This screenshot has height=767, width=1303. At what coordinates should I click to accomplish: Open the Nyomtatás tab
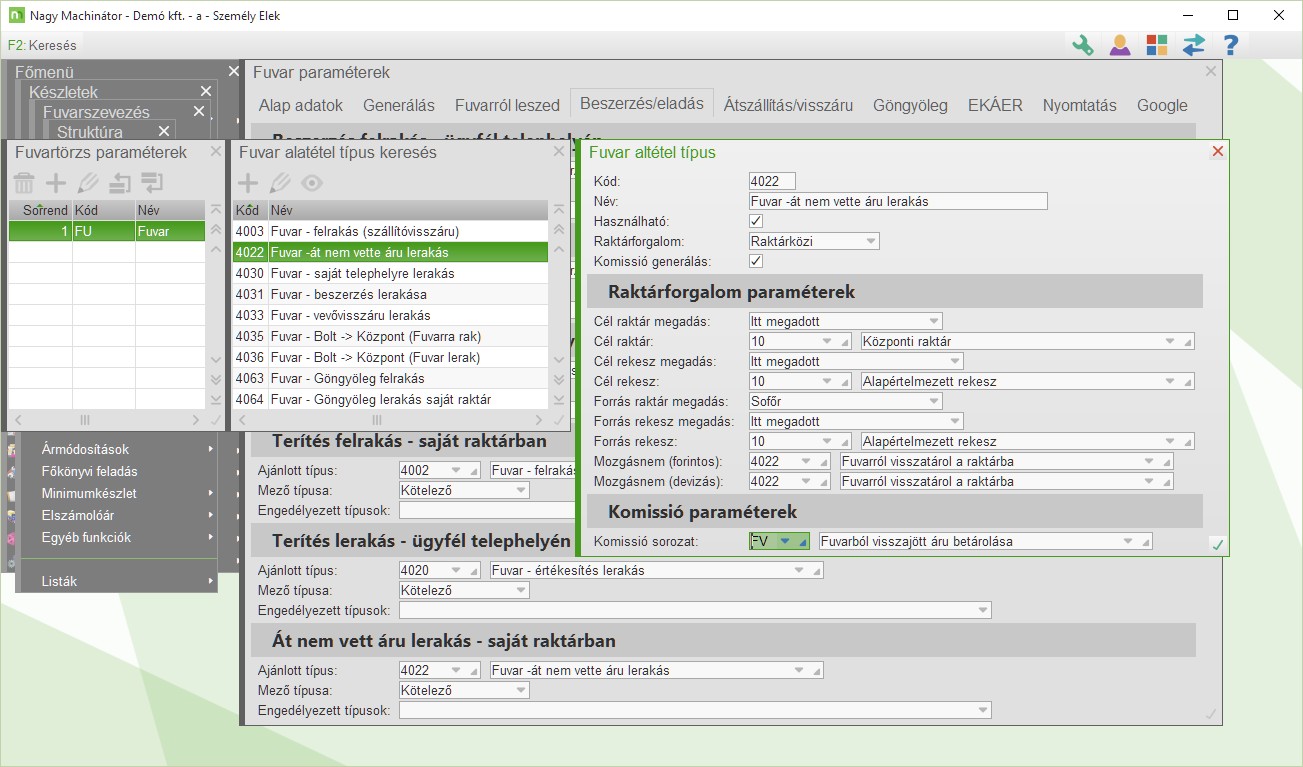(1079, 105)
